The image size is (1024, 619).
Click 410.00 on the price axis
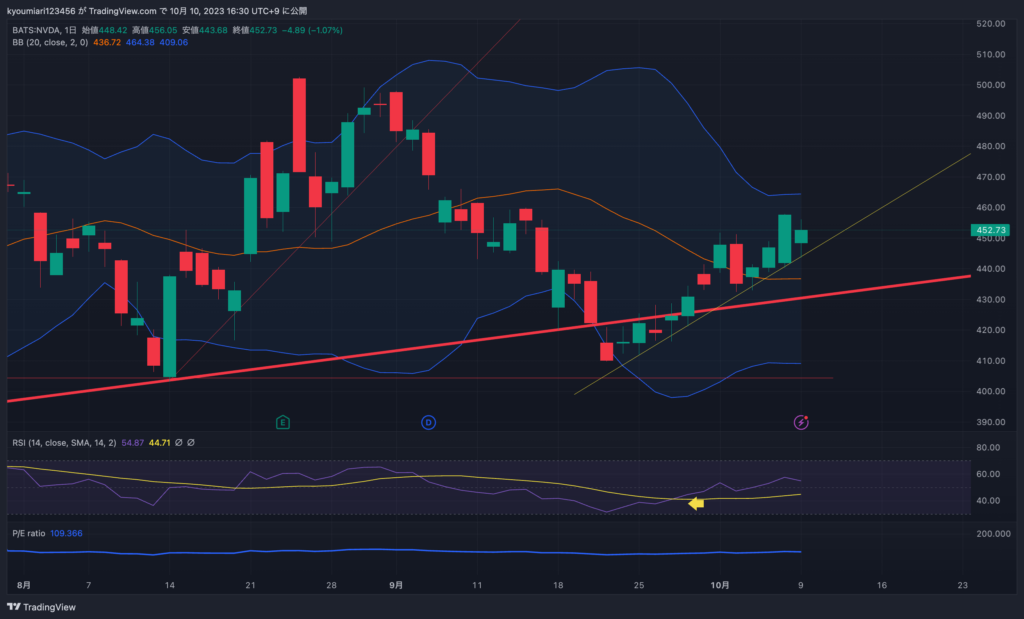point(991,361)
